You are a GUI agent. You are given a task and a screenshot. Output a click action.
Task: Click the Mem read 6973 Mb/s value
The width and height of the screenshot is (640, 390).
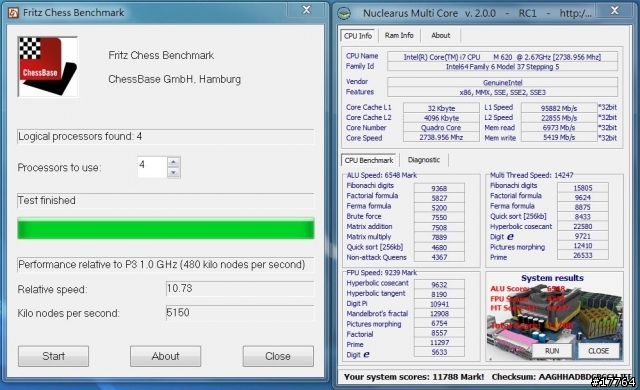(559, 128)
